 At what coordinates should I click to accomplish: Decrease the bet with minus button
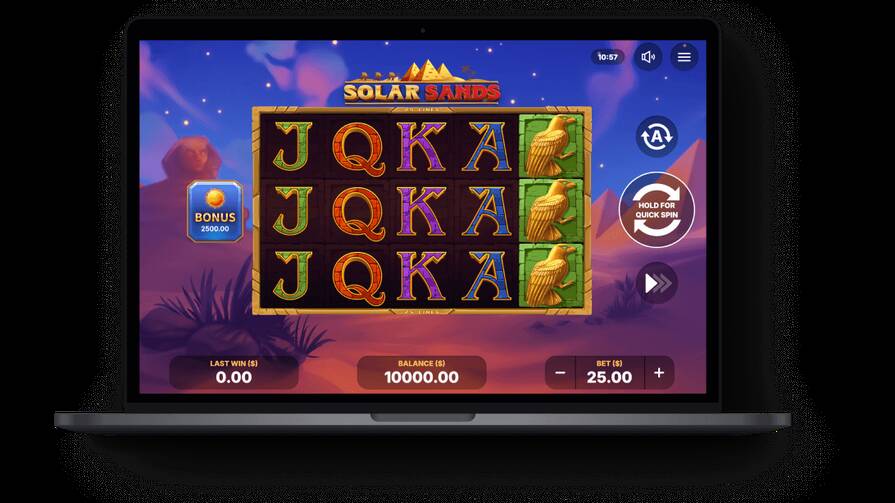[560, 373]
